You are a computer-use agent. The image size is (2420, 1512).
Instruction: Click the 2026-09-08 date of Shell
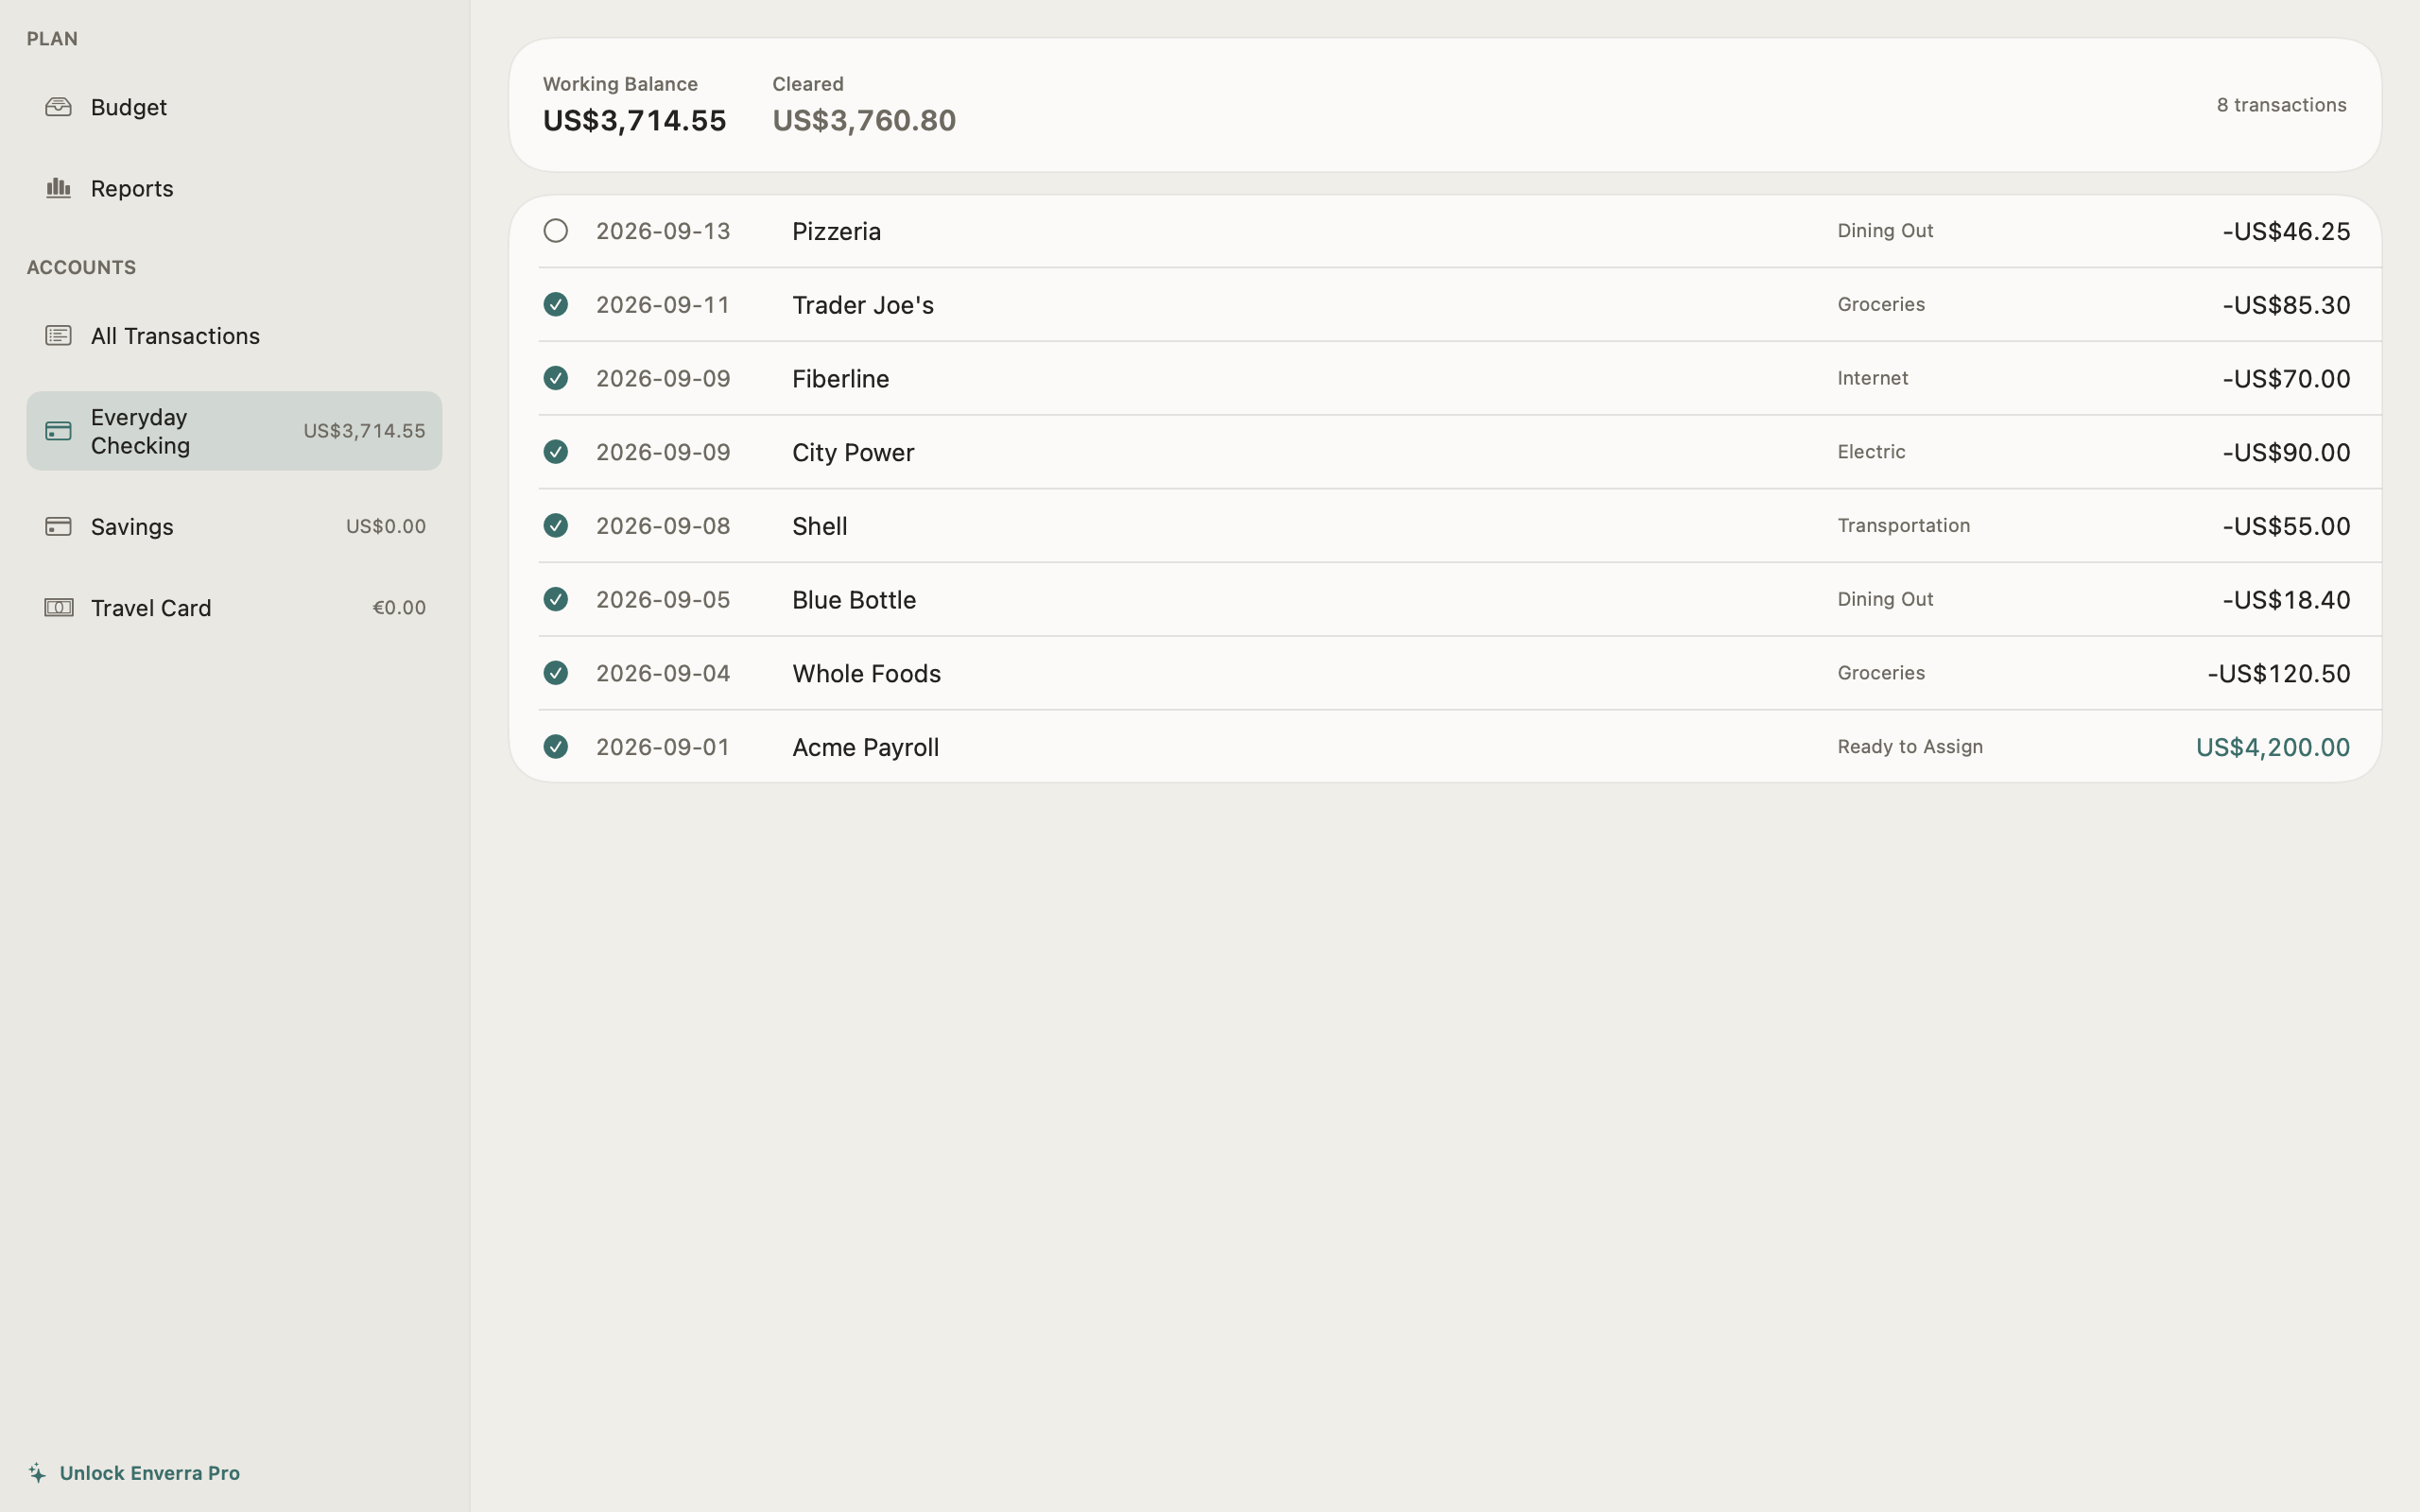(x=663, y=526)
